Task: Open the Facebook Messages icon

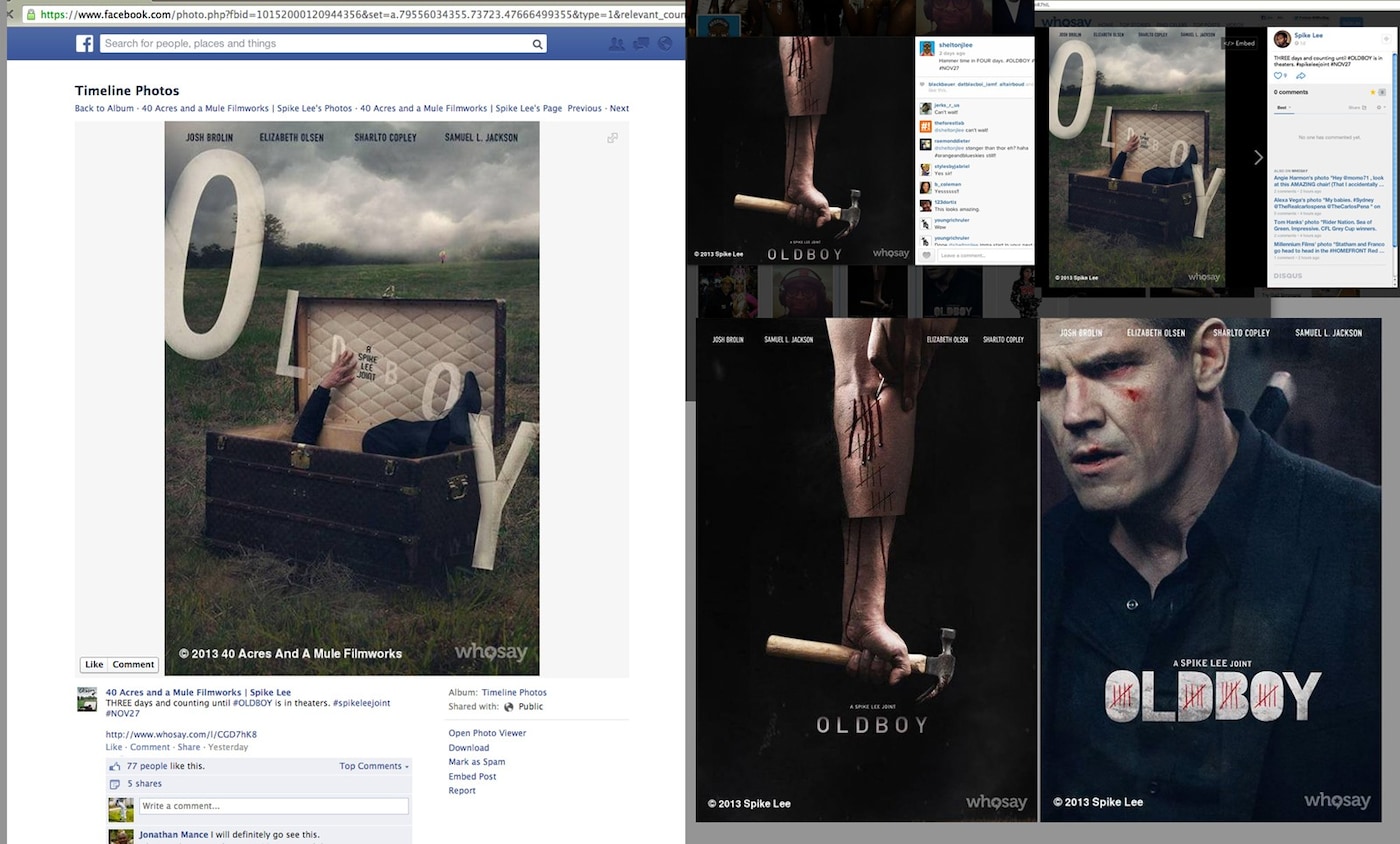Action: pyautogui.click(x=640, y=44)
